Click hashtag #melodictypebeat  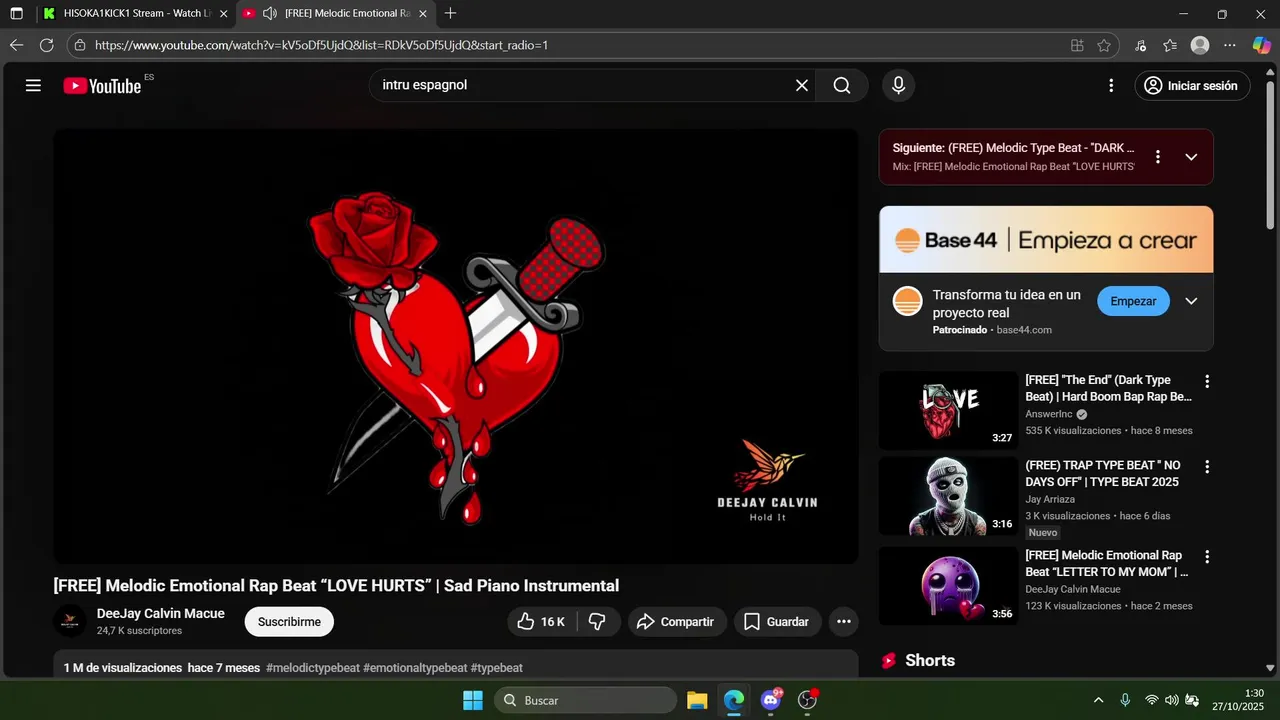click(x=312, y=668)
